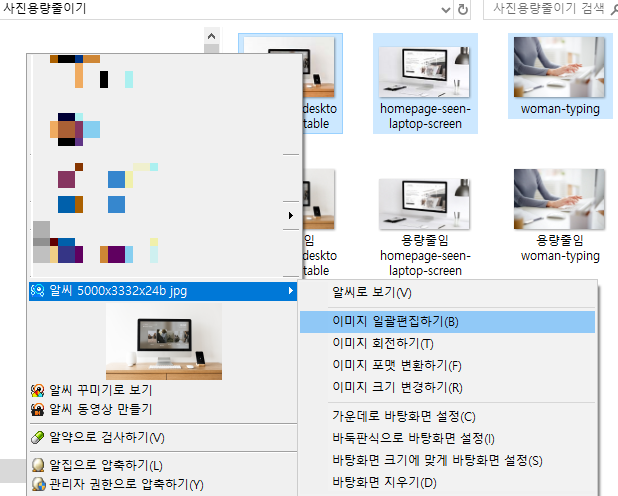Click the 알집 egg icon
618x496 pixels.
(x=38, y=465)
